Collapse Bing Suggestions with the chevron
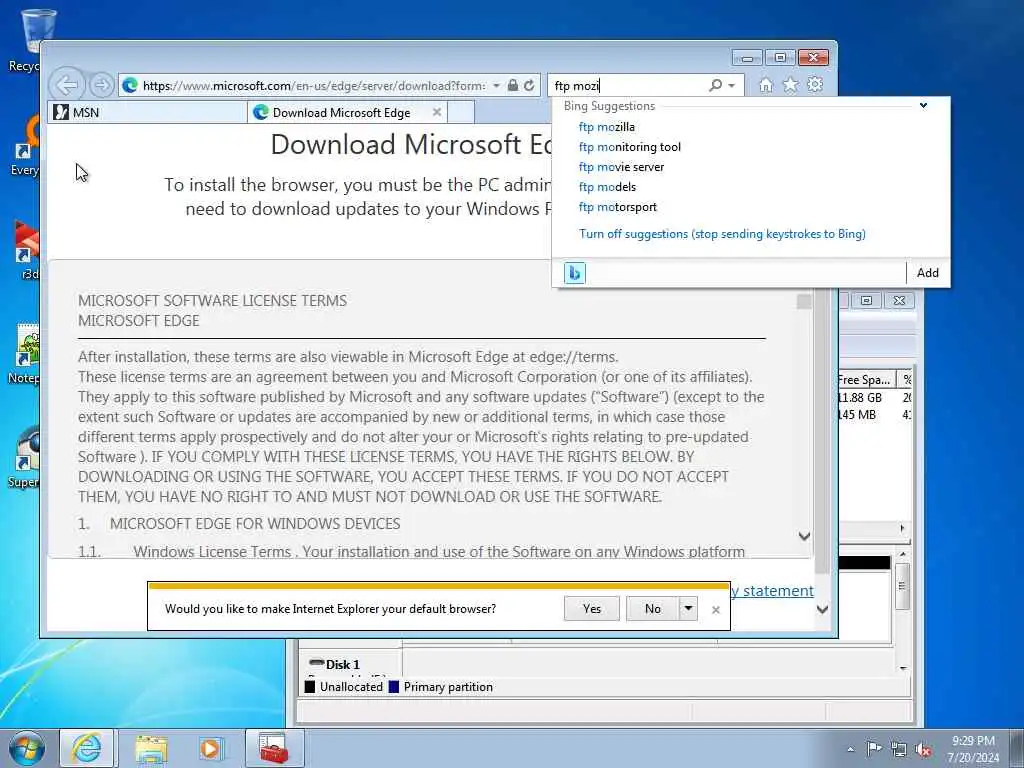The width and height of the screenshot is (1024, 768). click(923, 105)
